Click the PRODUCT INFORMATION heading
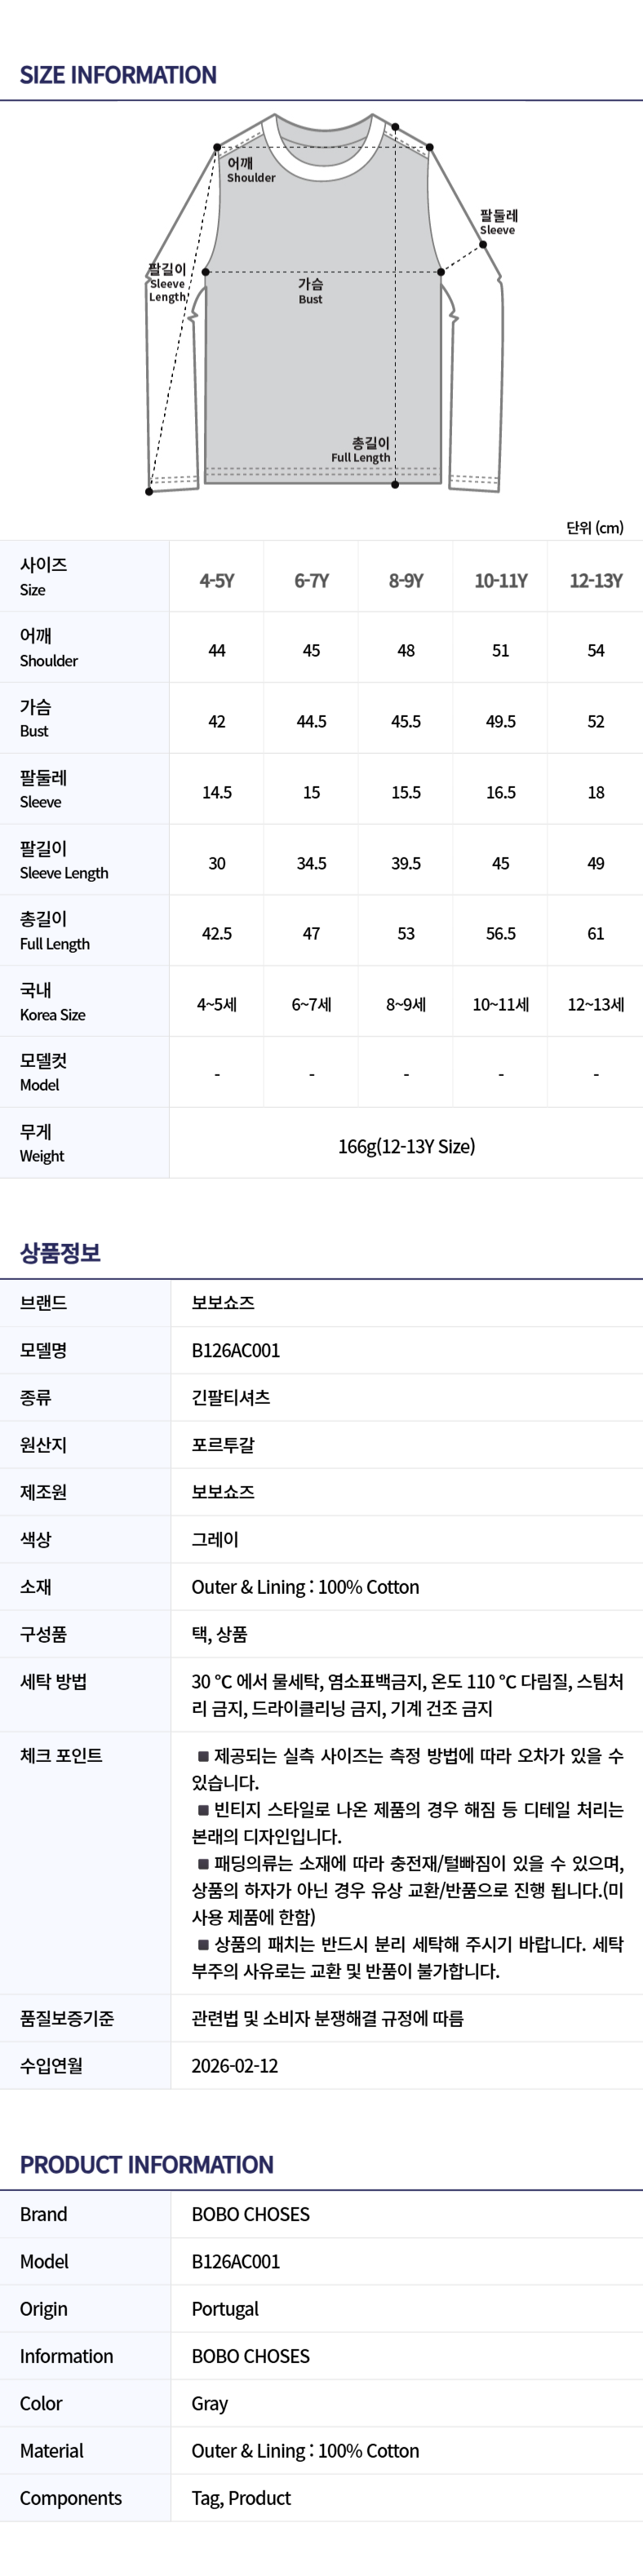The height and width of the screenshot is (2576, 643). 146,2165
